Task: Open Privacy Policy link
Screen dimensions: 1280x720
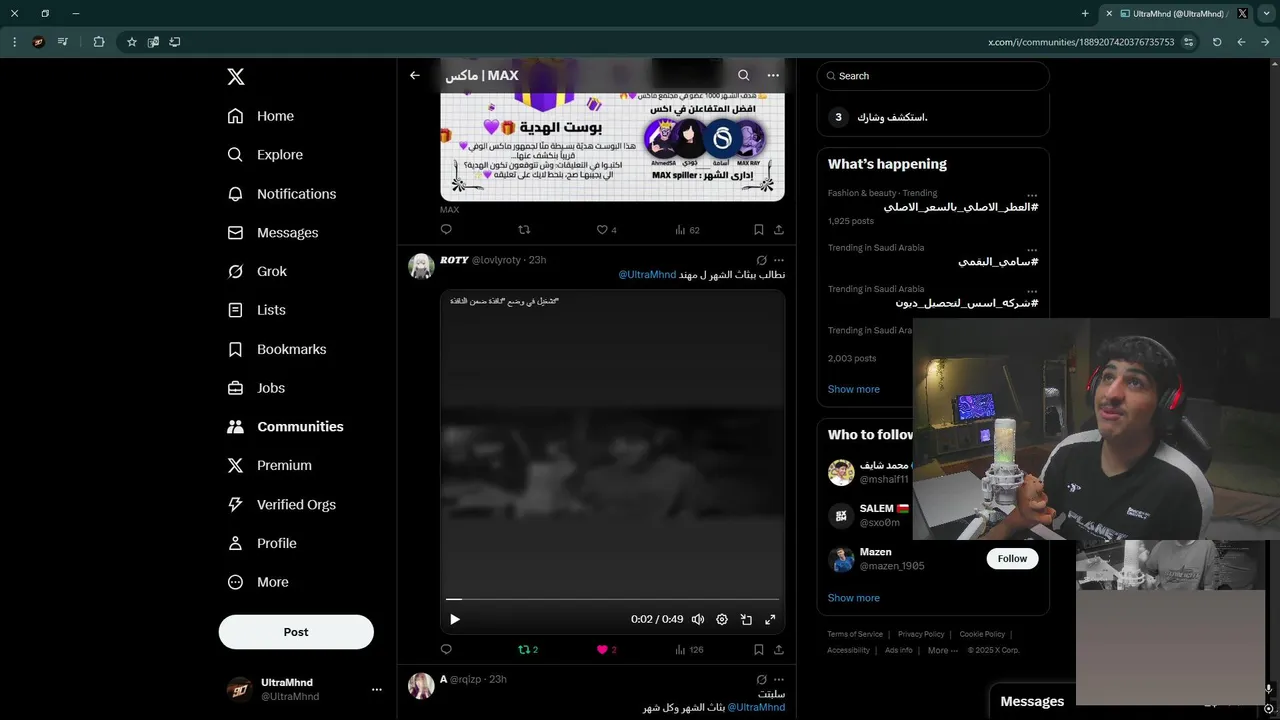Action: [921, 634]
